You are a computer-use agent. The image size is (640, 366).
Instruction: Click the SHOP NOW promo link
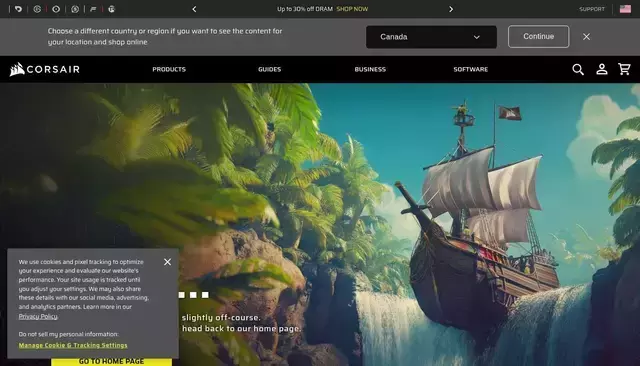(352, 9)
